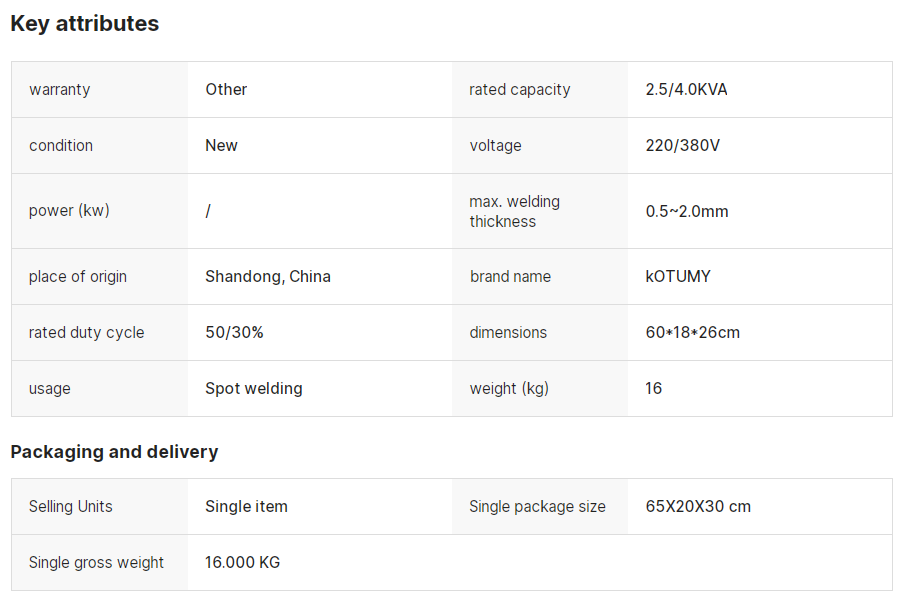Click the warranty value Other

226,89
